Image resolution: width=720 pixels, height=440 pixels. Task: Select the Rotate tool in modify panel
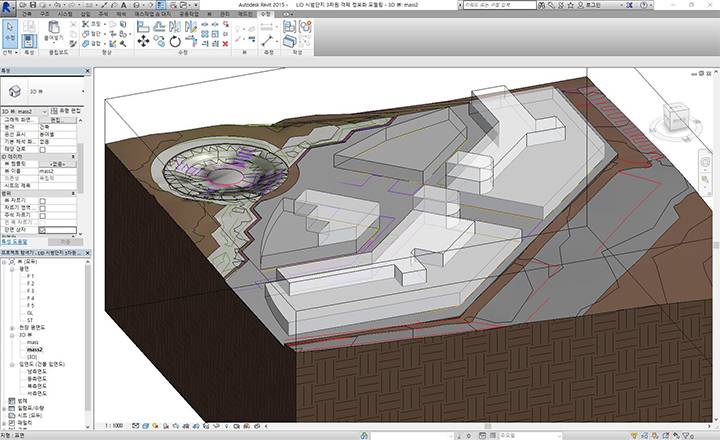[176, 42]
